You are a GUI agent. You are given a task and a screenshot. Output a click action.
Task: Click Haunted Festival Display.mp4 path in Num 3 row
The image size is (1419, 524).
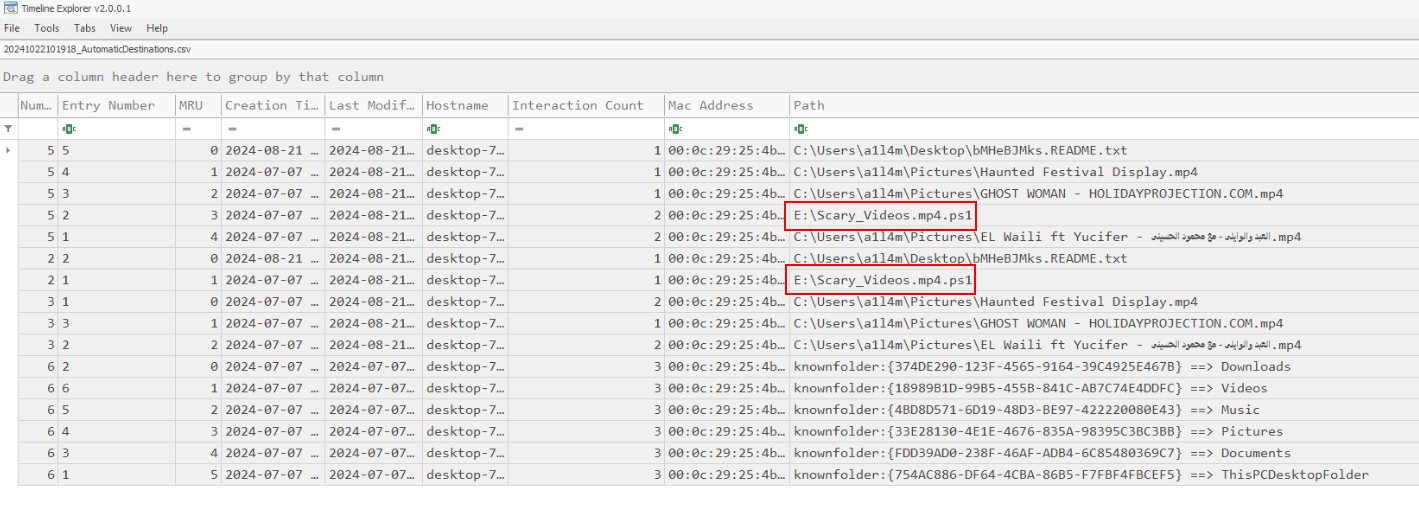pos(995,301)
